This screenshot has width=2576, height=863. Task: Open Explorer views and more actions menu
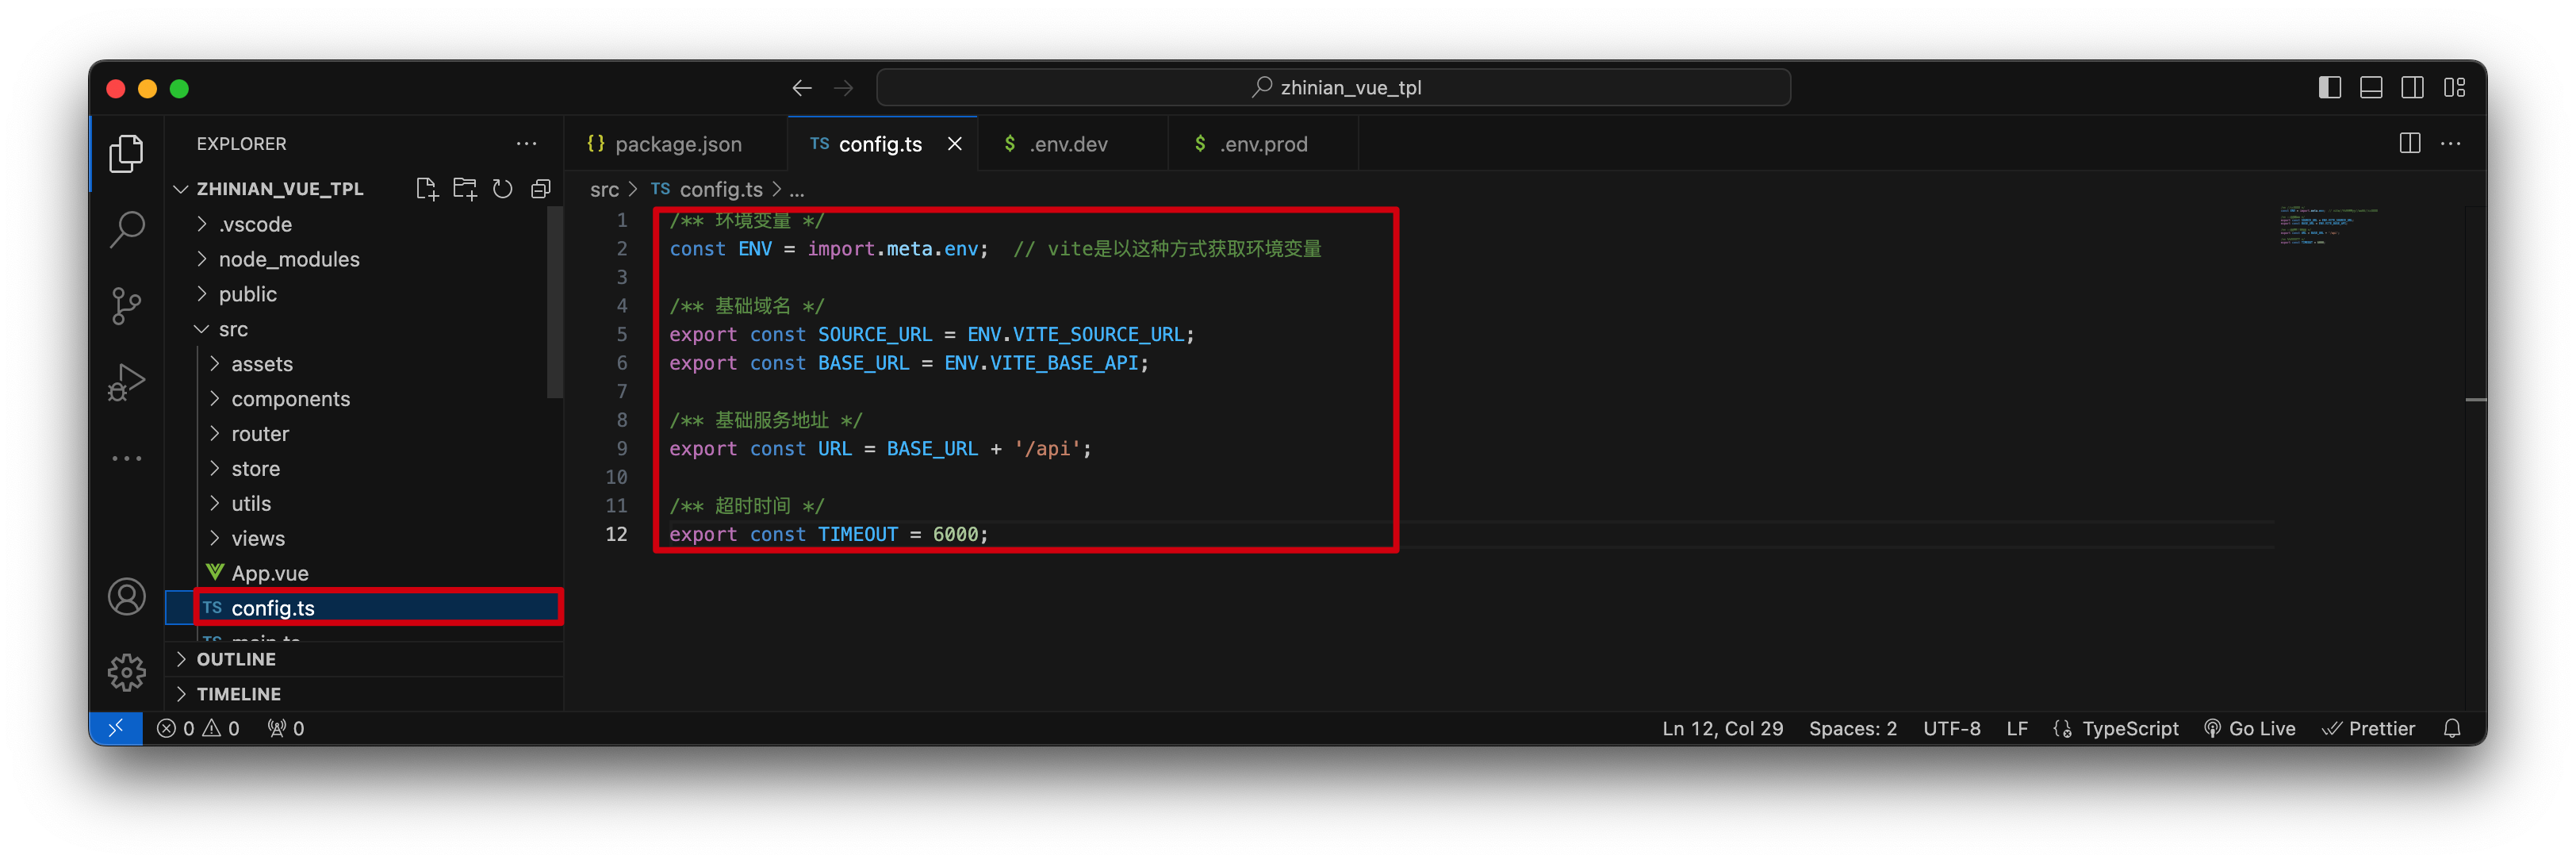[x=527, y=144]
